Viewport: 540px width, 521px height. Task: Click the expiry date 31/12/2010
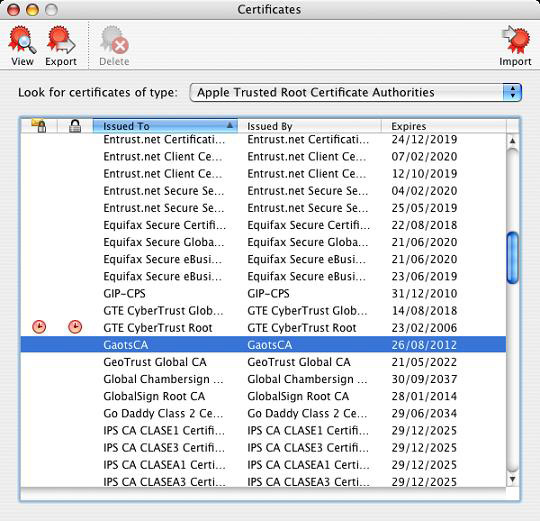[424, 293]
